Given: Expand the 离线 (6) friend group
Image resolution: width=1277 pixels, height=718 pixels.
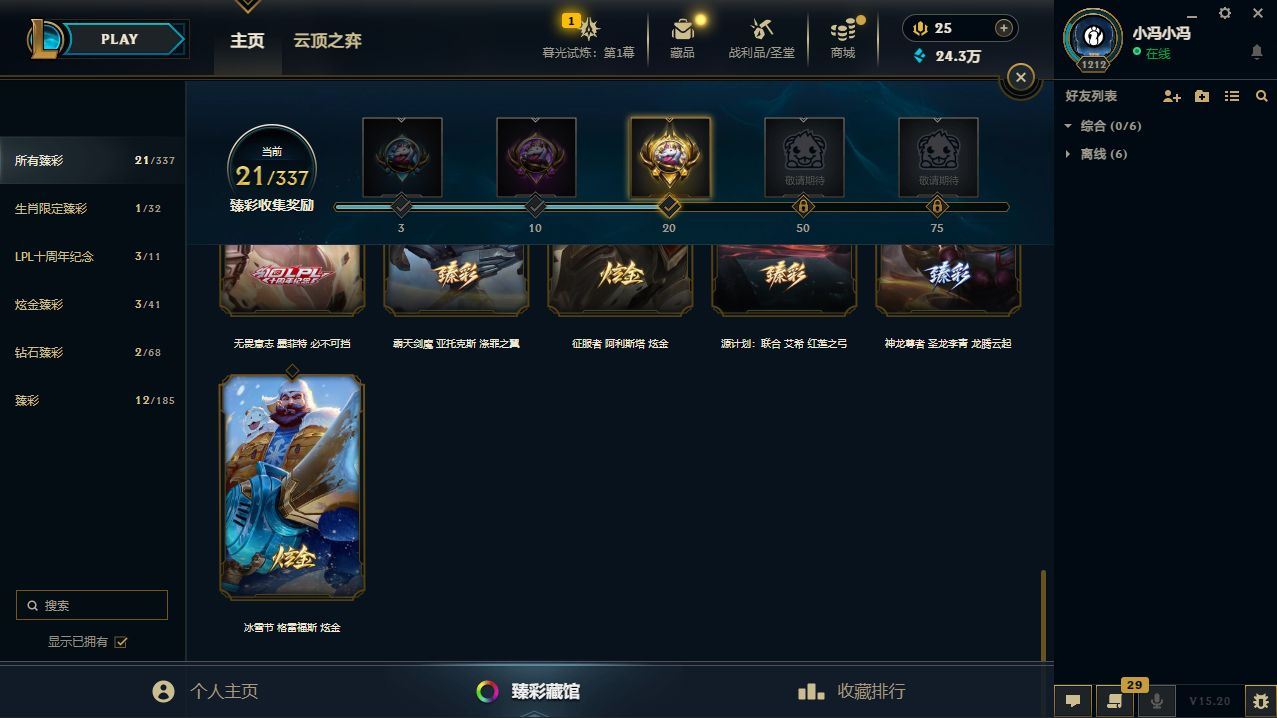Looking at the screenshot, I should (1096, 154).
